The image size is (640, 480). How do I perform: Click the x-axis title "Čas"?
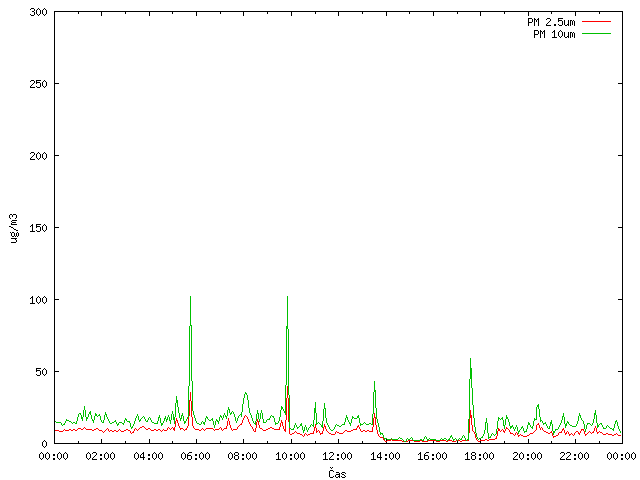[x=337, y=473]
